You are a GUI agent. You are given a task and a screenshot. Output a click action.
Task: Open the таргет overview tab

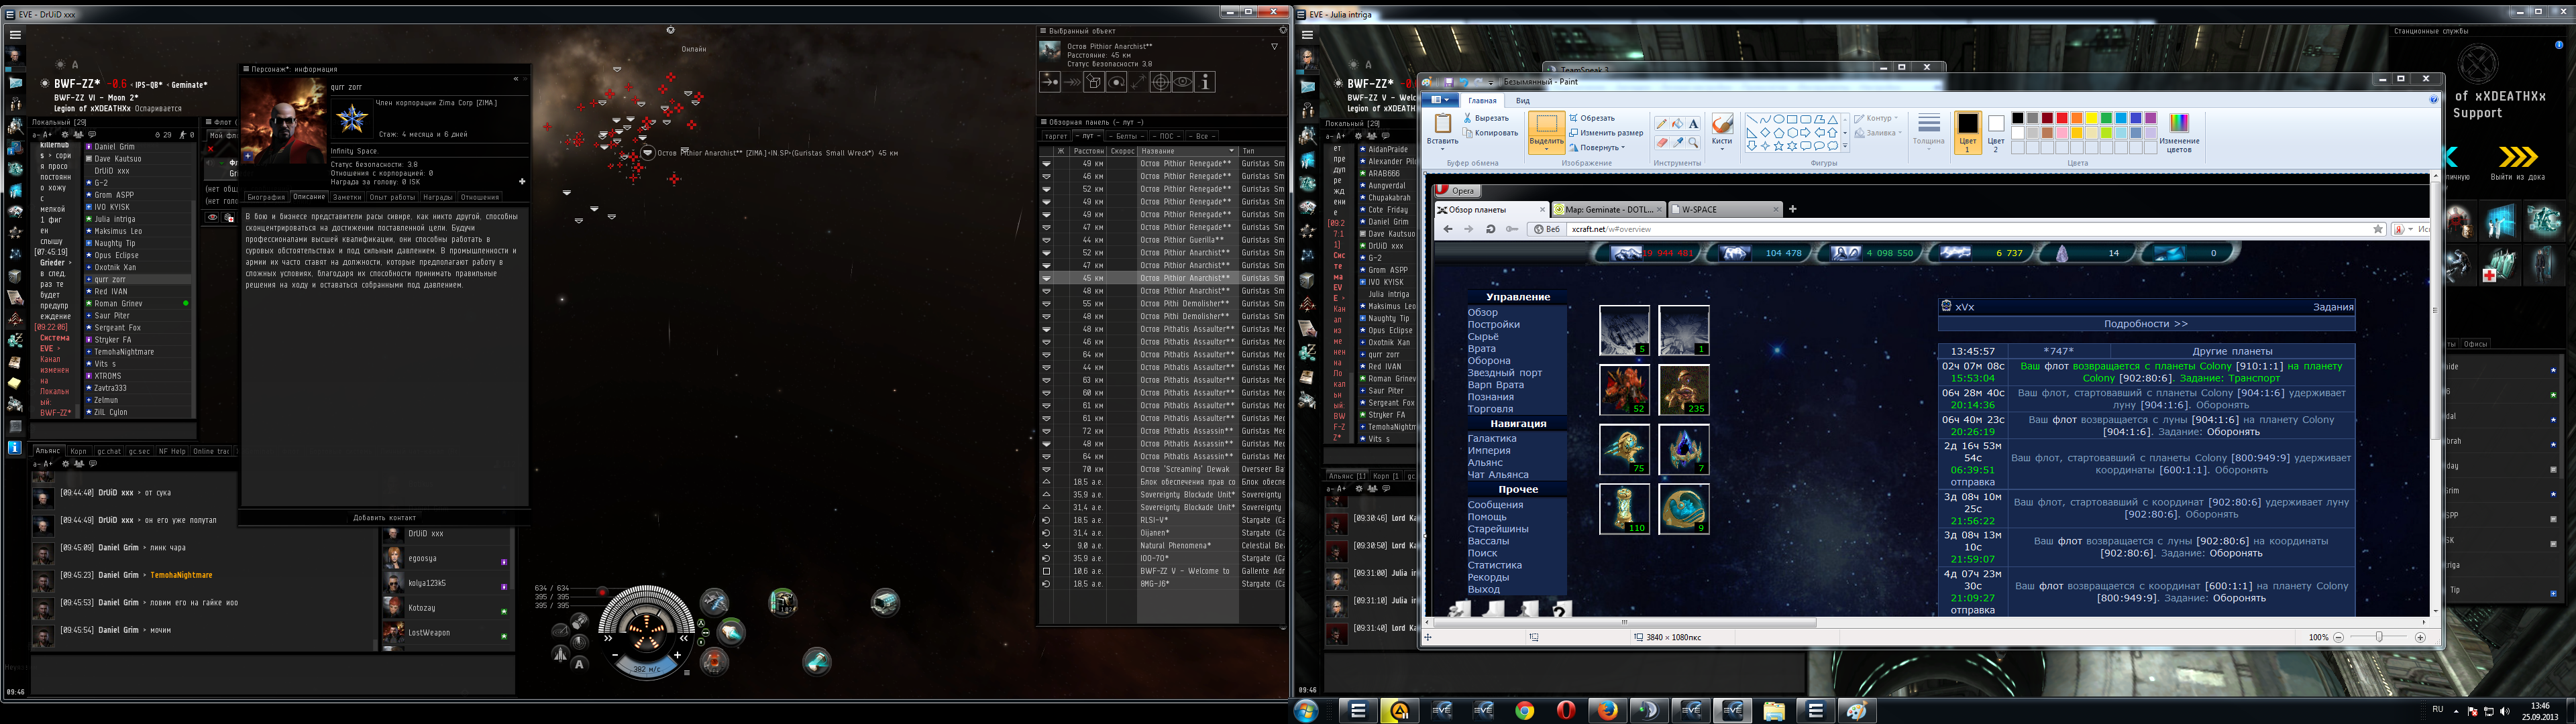(x=1056, y=136)
